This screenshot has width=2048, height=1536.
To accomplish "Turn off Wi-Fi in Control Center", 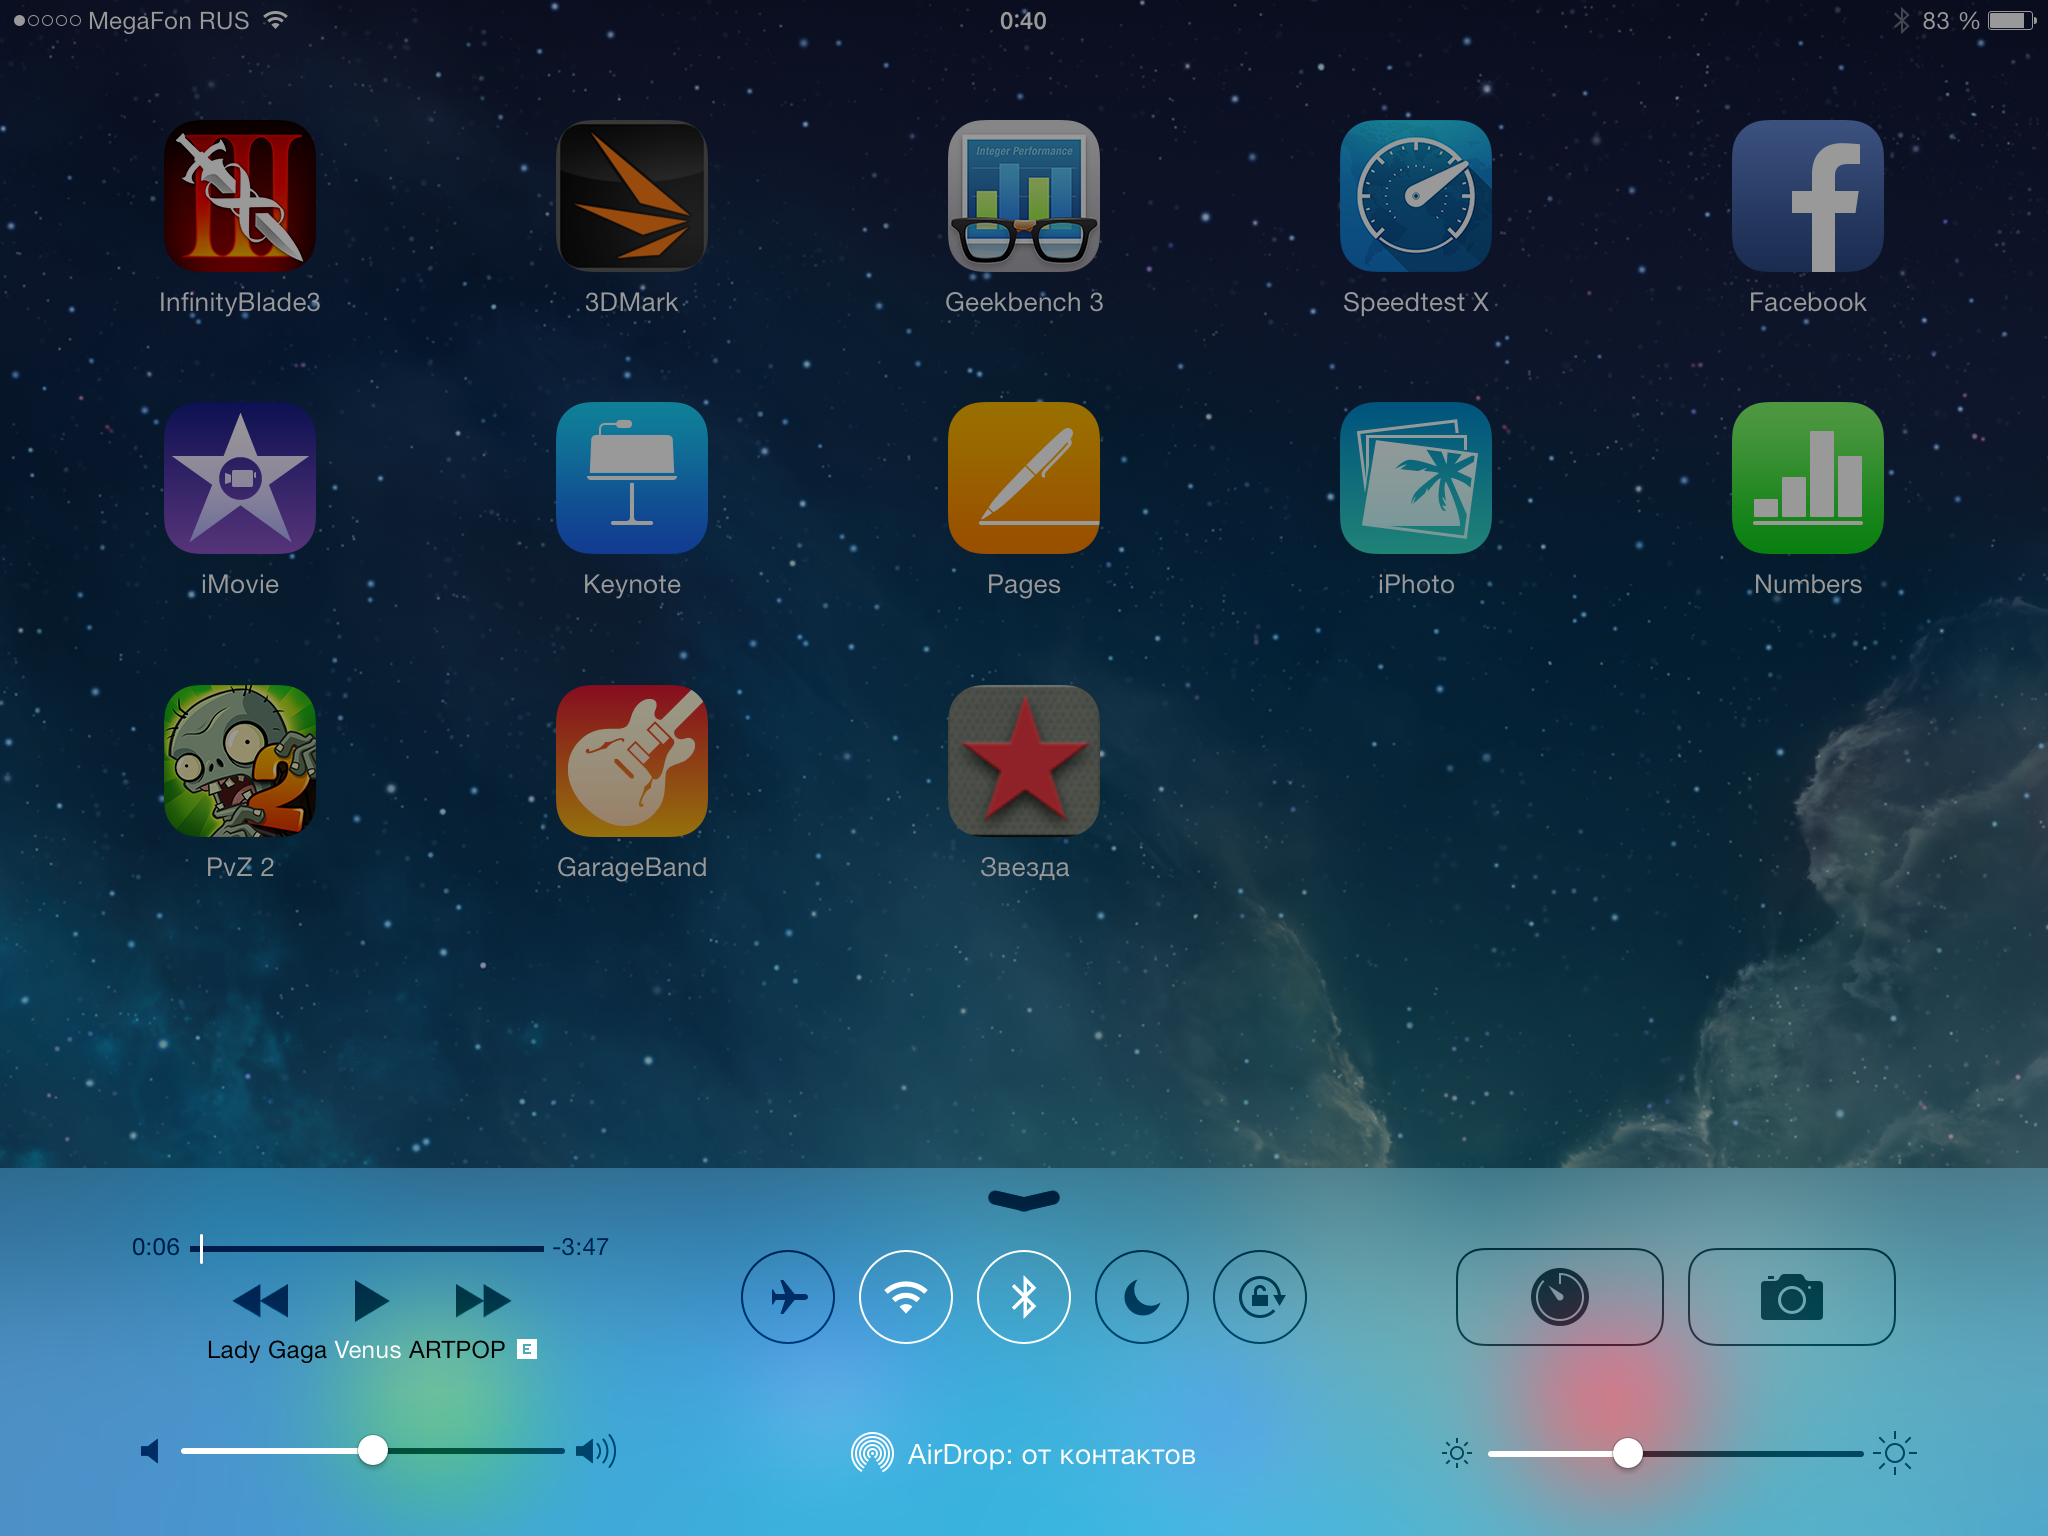I will (x=906, y=1297).
